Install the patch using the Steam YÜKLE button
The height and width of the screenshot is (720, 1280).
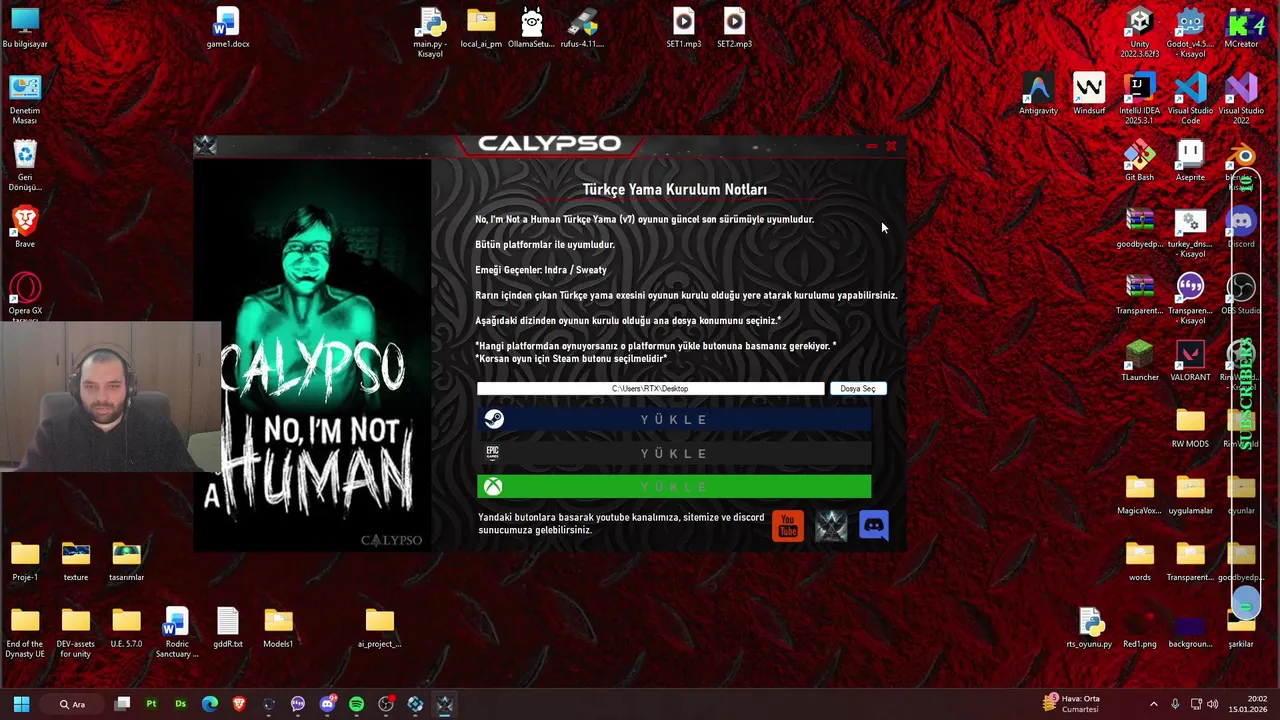(674, 420)
